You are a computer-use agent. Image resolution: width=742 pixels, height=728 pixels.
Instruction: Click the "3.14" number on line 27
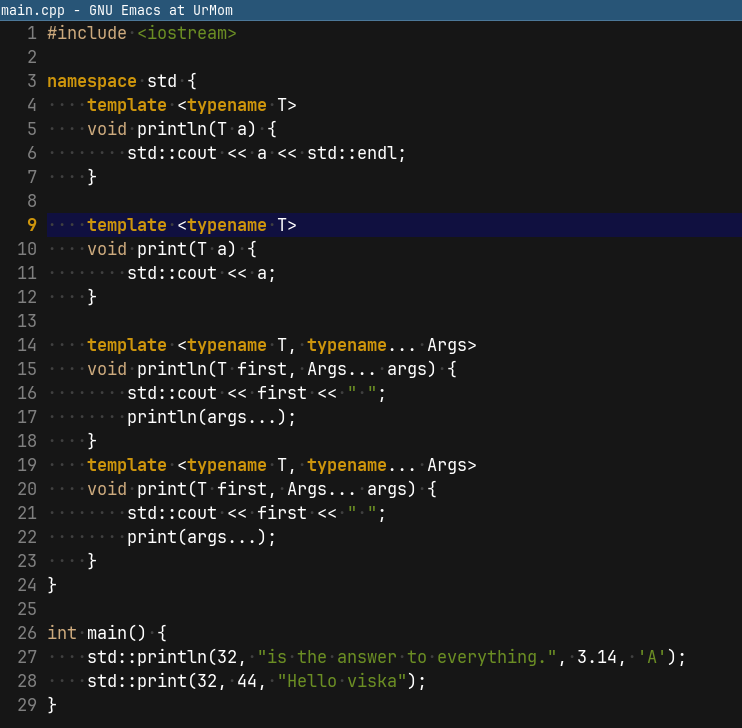[597, 657]
